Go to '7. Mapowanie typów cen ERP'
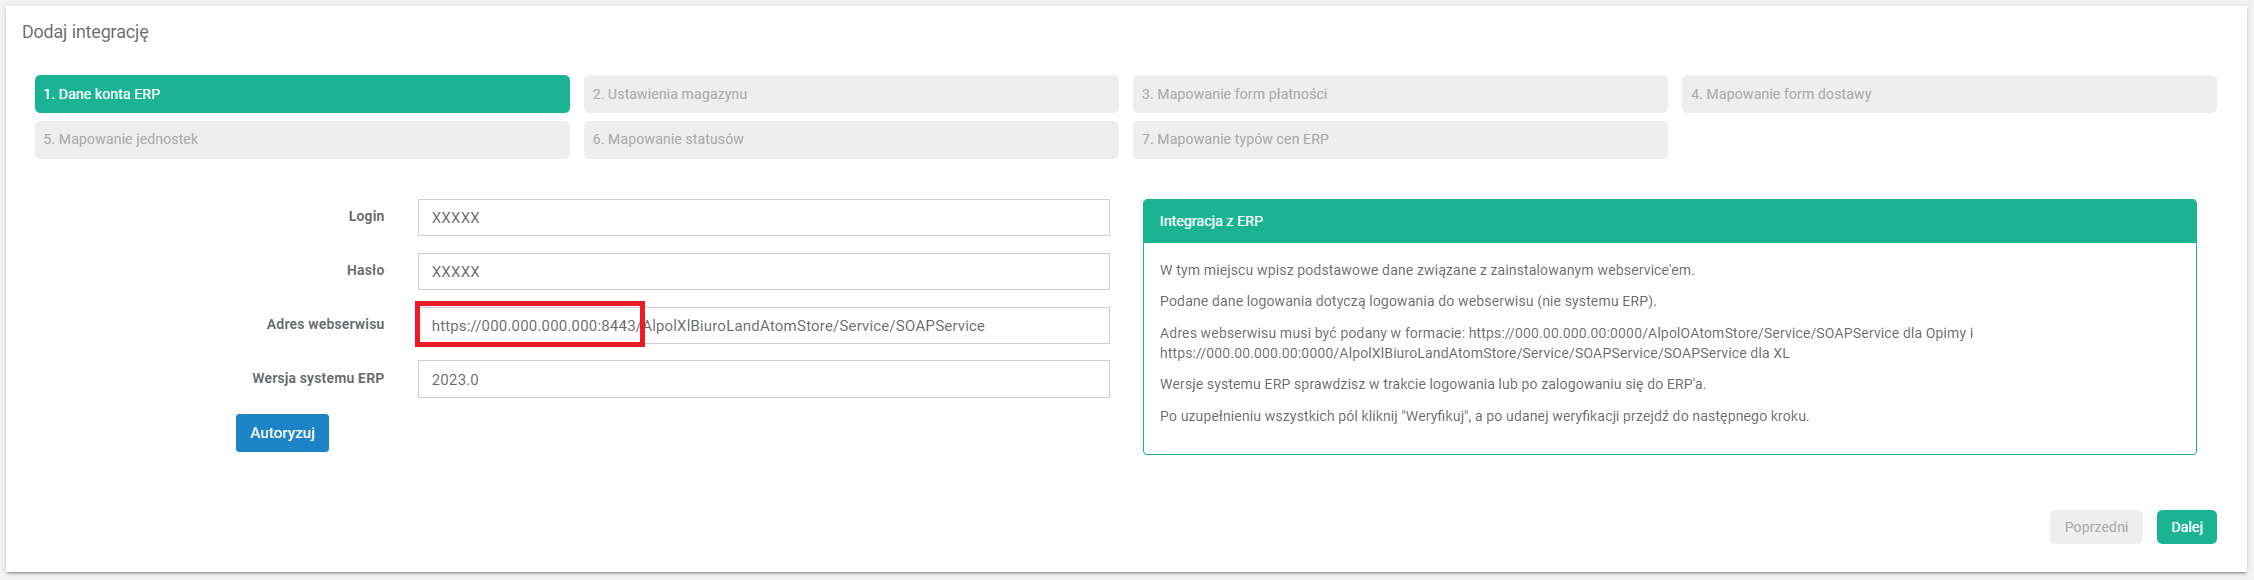 1399,140
